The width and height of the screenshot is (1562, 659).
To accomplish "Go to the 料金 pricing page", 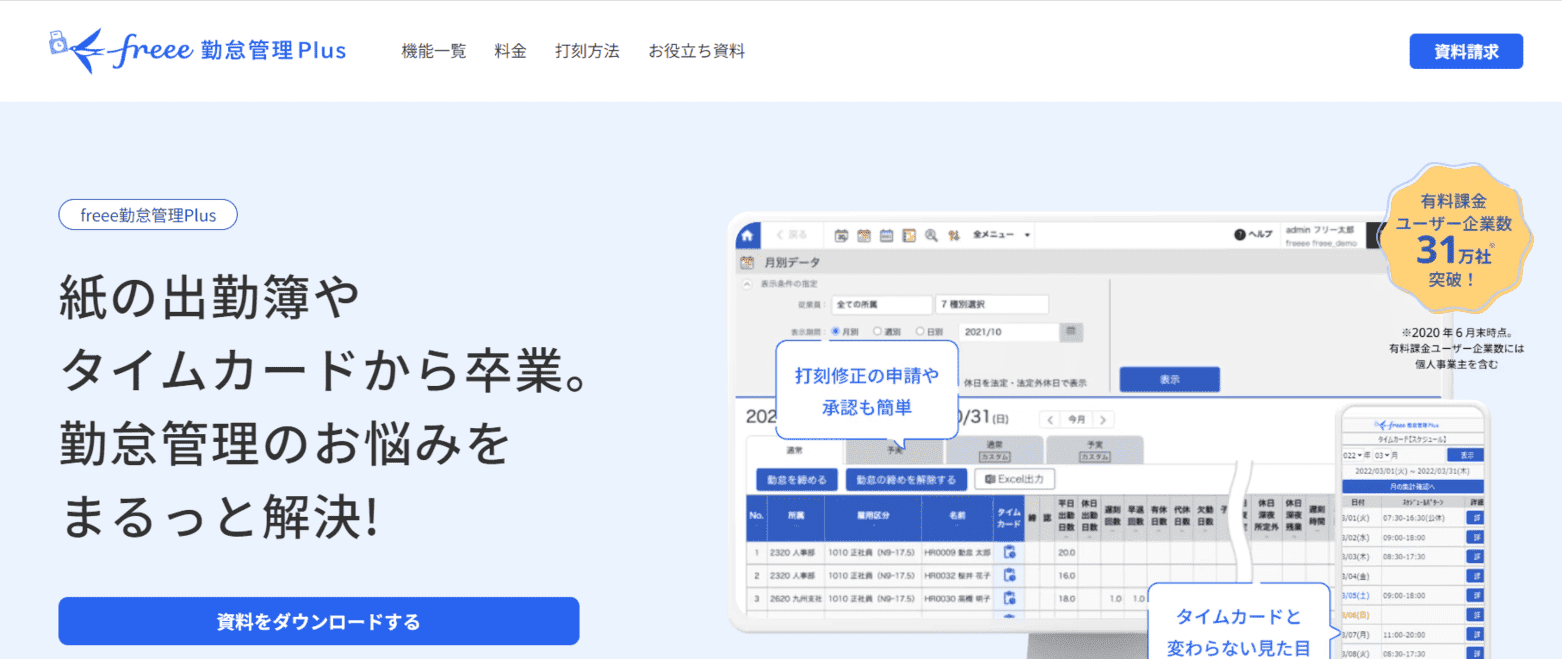I will pyautogui.click(x=510, y=51).
